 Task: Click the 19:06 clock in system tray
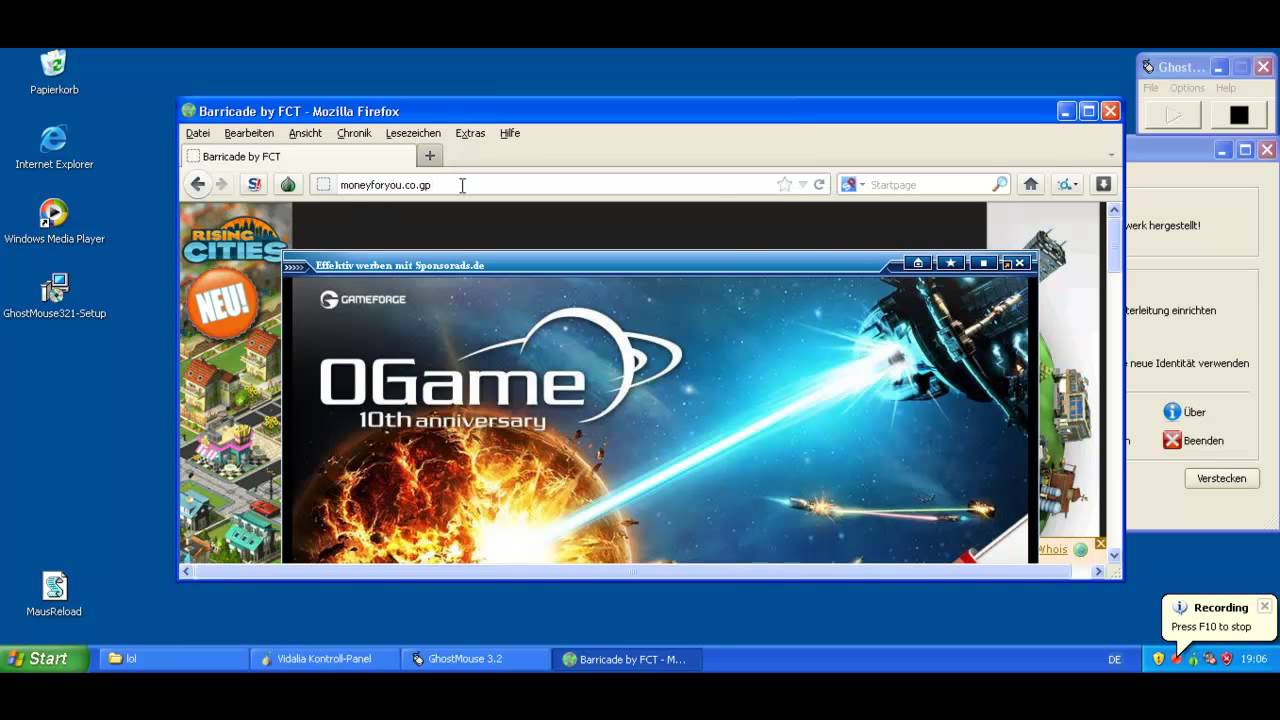(1254, 659)
